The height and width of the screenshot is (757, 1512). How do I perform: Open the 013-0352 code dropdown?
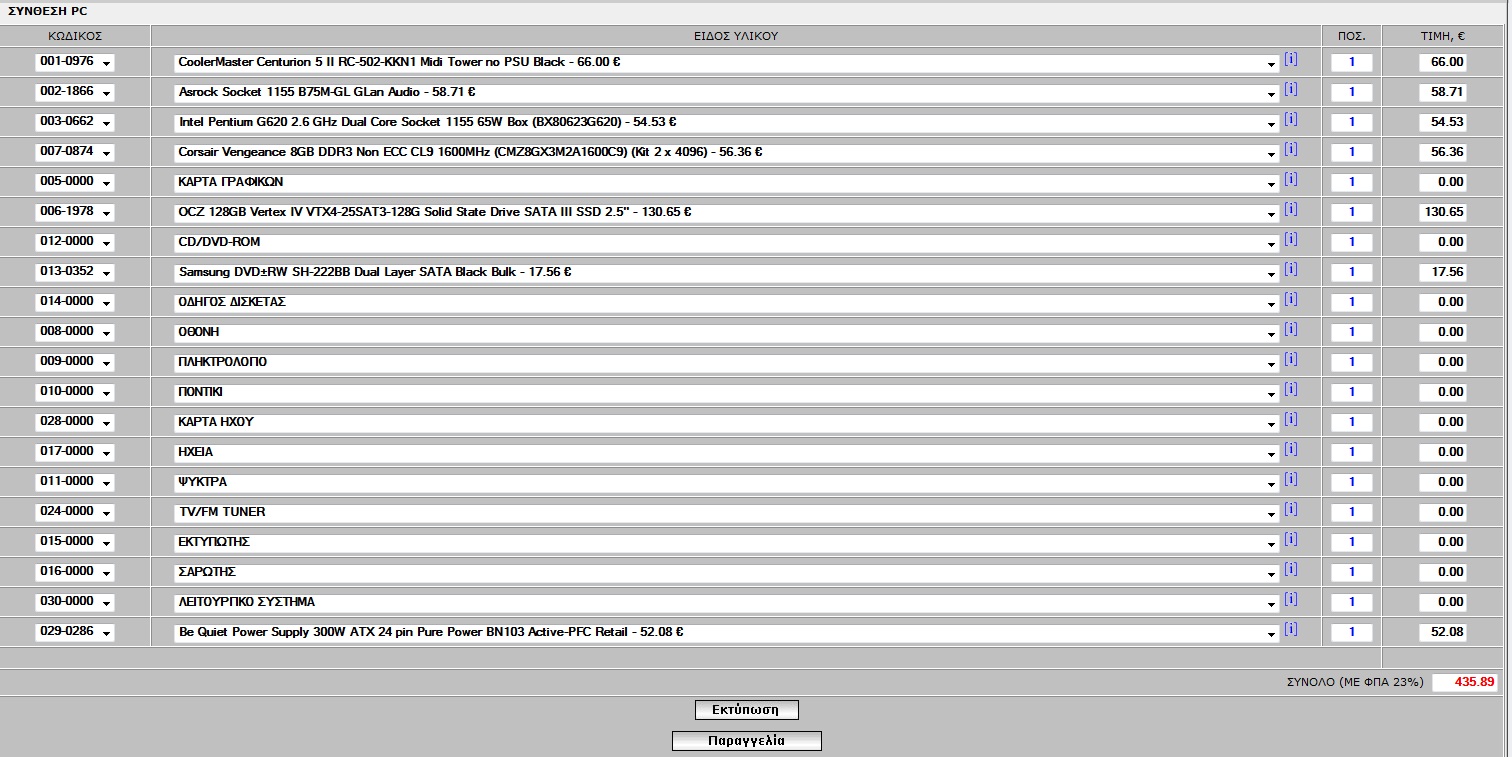click(x=75, y=272)
